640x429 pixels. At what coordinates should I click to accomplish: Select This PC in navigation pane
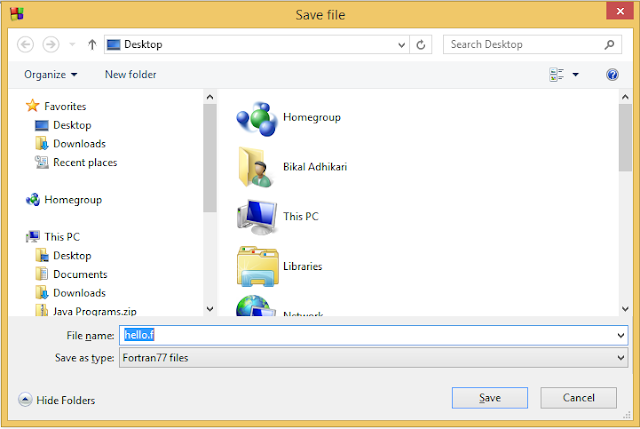pyautogui.click(x=53, y=237)
